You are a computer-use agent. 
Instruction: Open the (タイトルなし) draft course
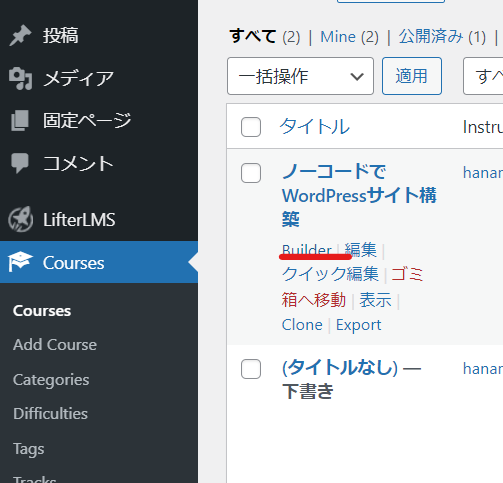340,368
